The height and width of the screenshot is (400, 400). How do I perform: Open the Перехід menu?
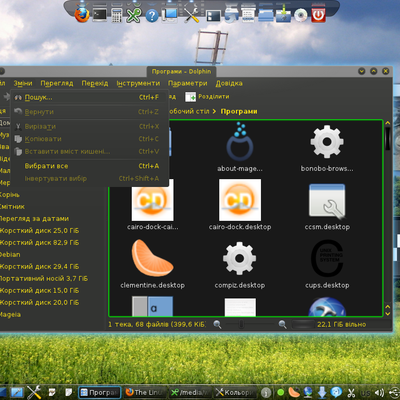[x=95, y=83]
